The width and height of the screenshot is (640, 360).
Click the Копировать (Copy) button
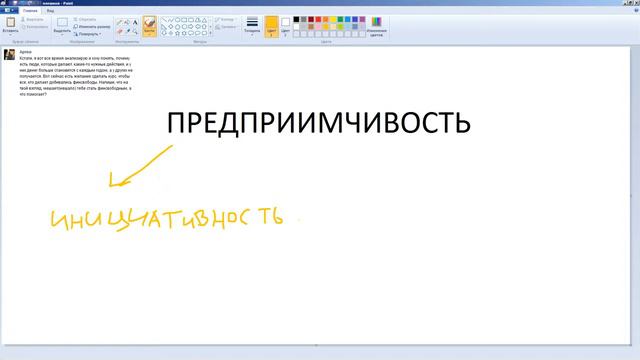point(34,27)
